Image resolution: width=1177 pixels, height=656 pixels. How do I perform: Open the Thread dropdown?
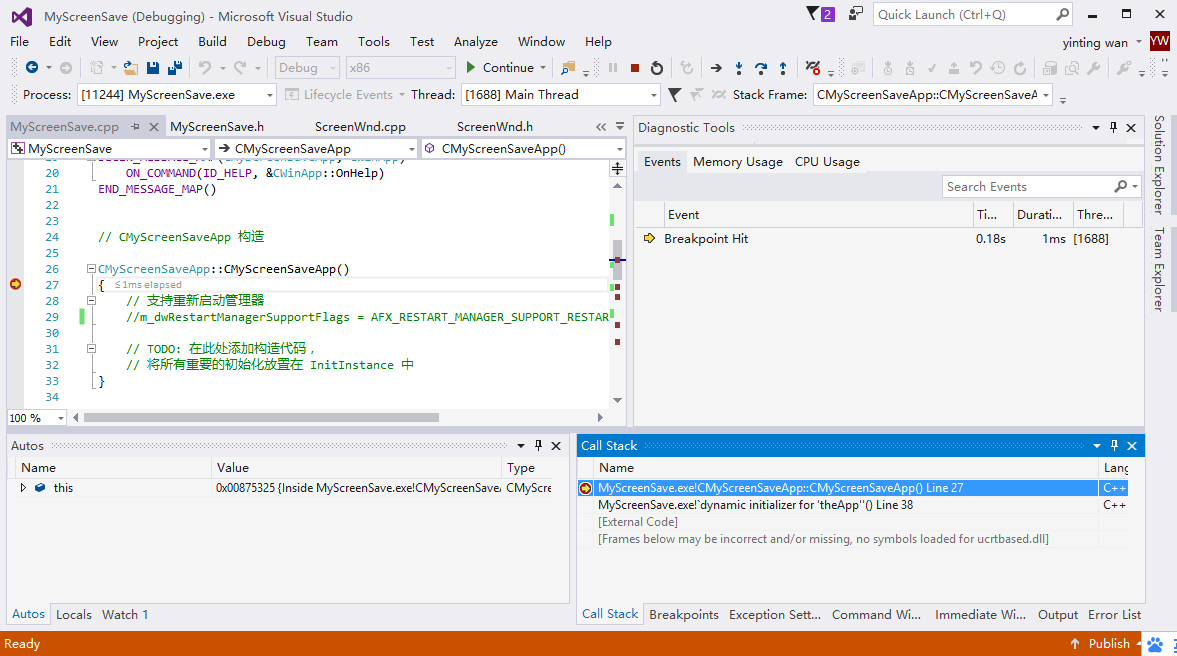[654, 95]
